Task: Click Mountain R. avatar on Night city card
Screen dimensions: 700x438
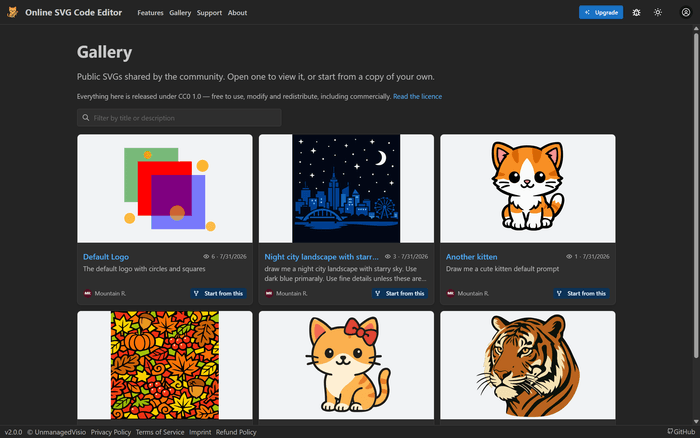Action: [x=269, y=293]
